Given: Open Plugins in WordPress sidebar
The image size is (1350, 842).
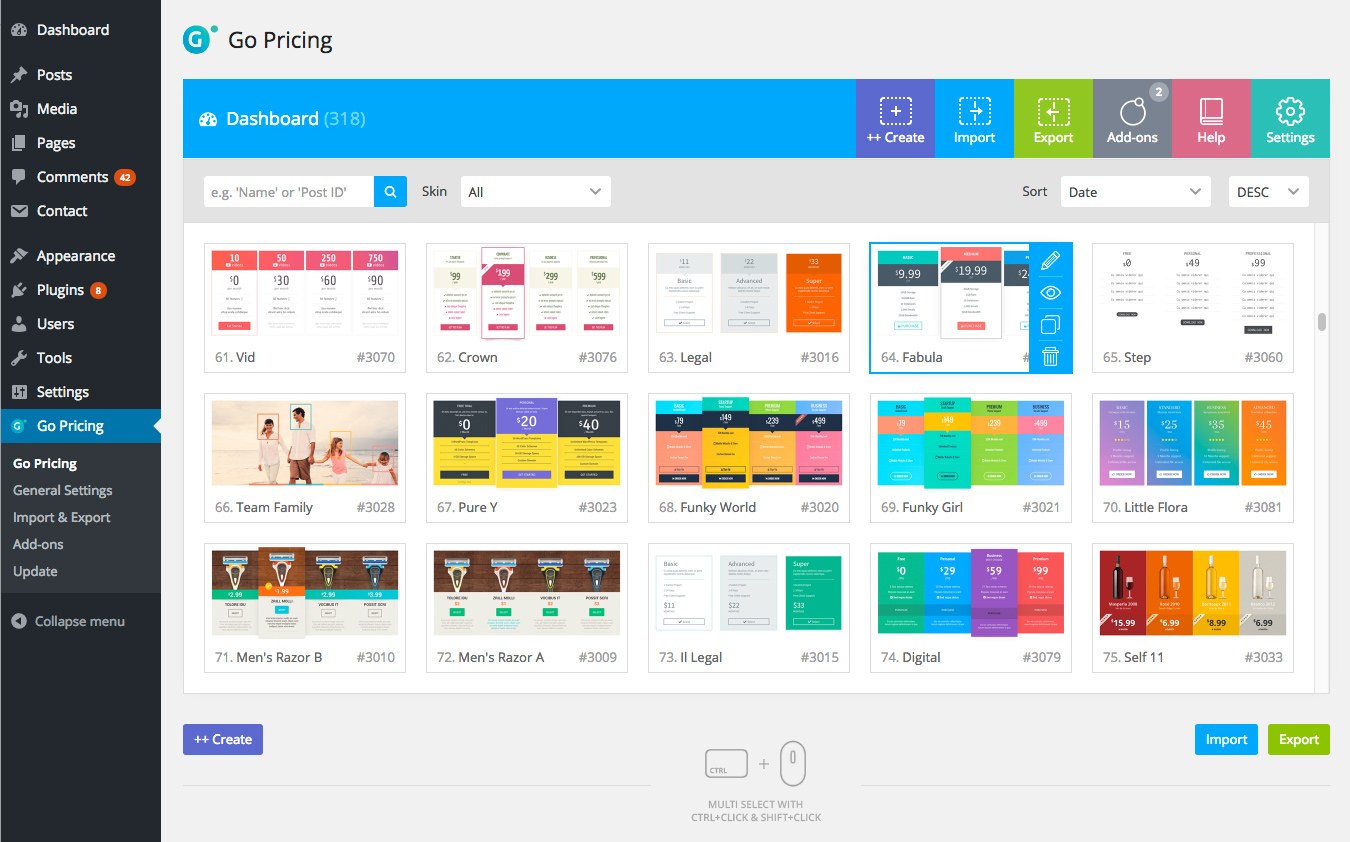Looking at the screenshot, I should [x=60, y=290].
